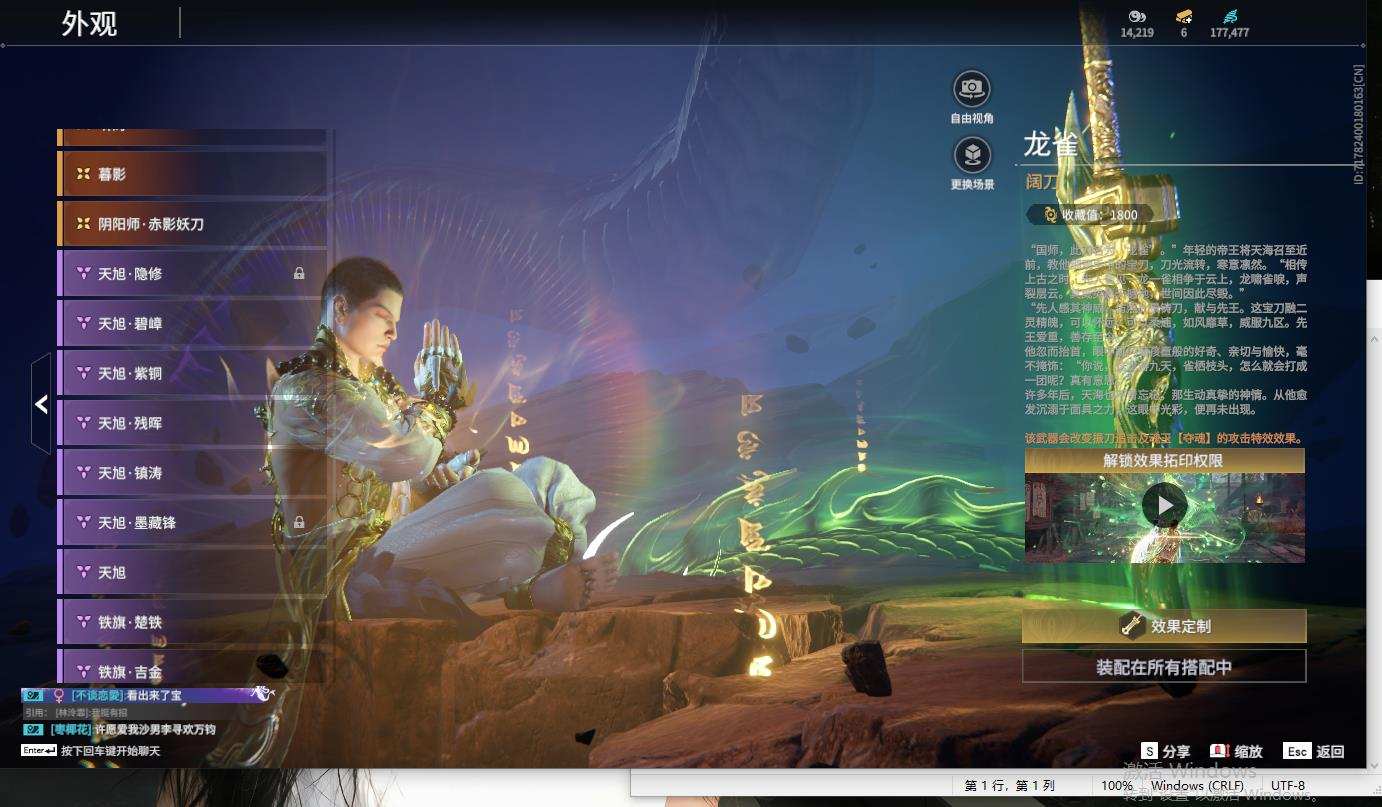Click the gold rarity icon on 暮影
The width and height of the screenshot is (1382, 807).
(x=83, y=174)
